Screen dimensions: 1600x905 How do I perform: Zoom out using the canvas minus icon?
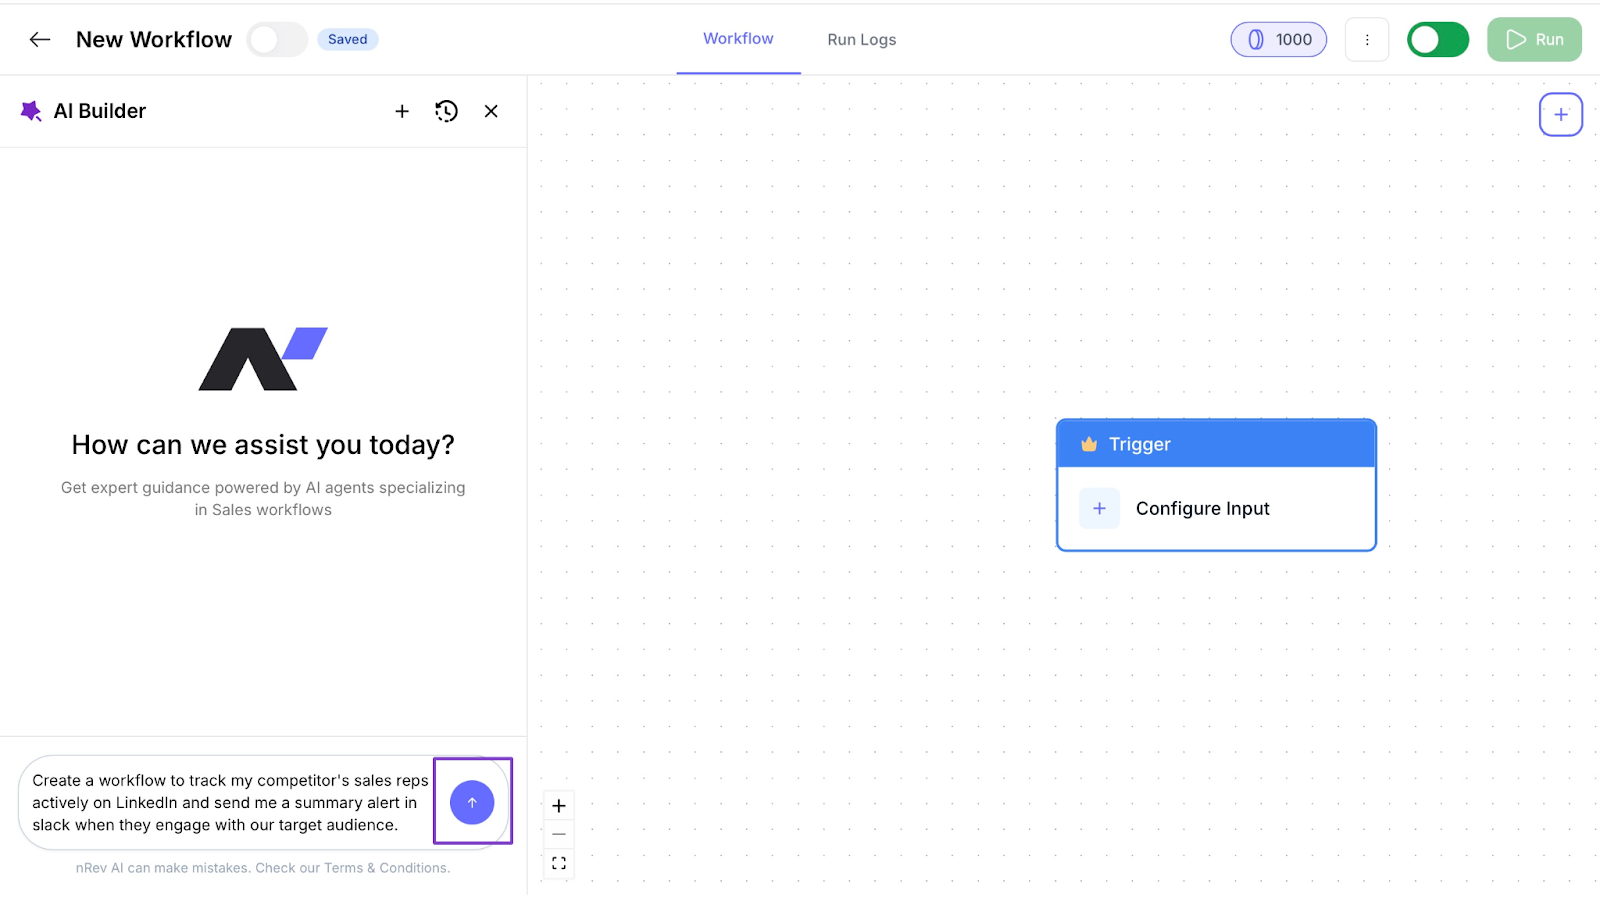click(559, 833)
